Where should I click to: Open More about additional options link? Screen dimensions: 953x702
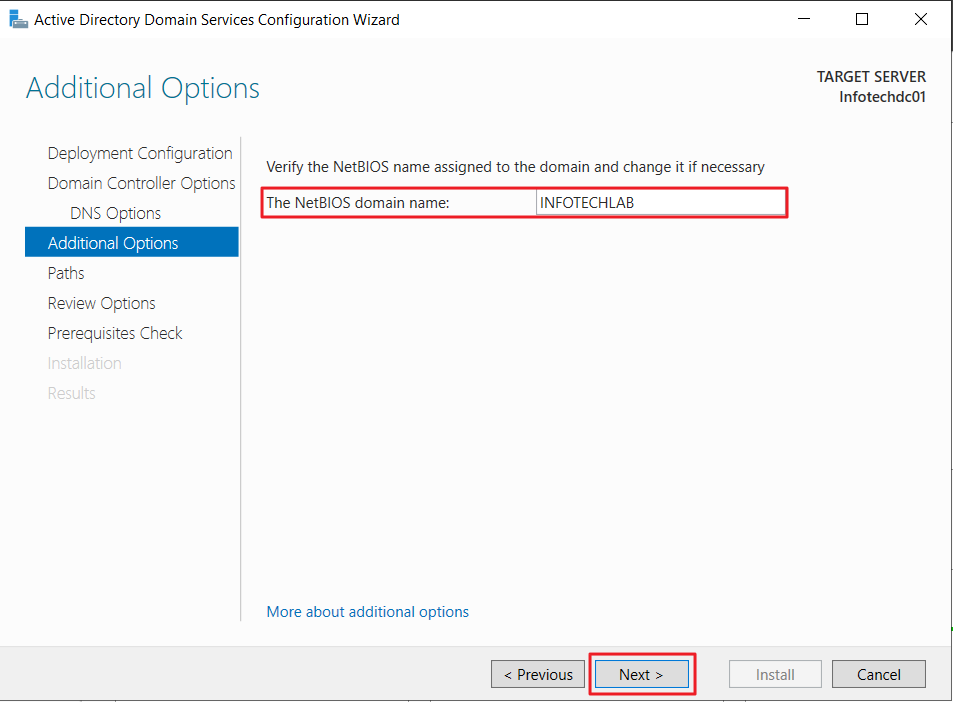[x=368, y=611]
